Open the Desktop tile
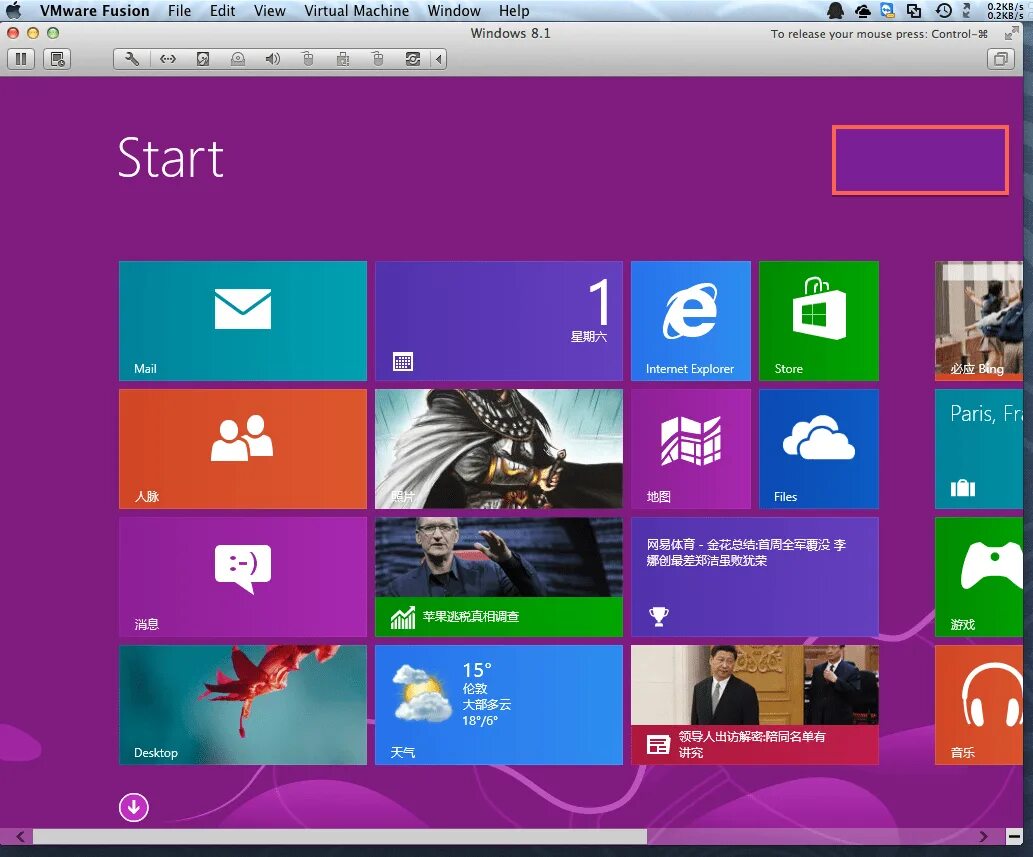 coord(242,705)
